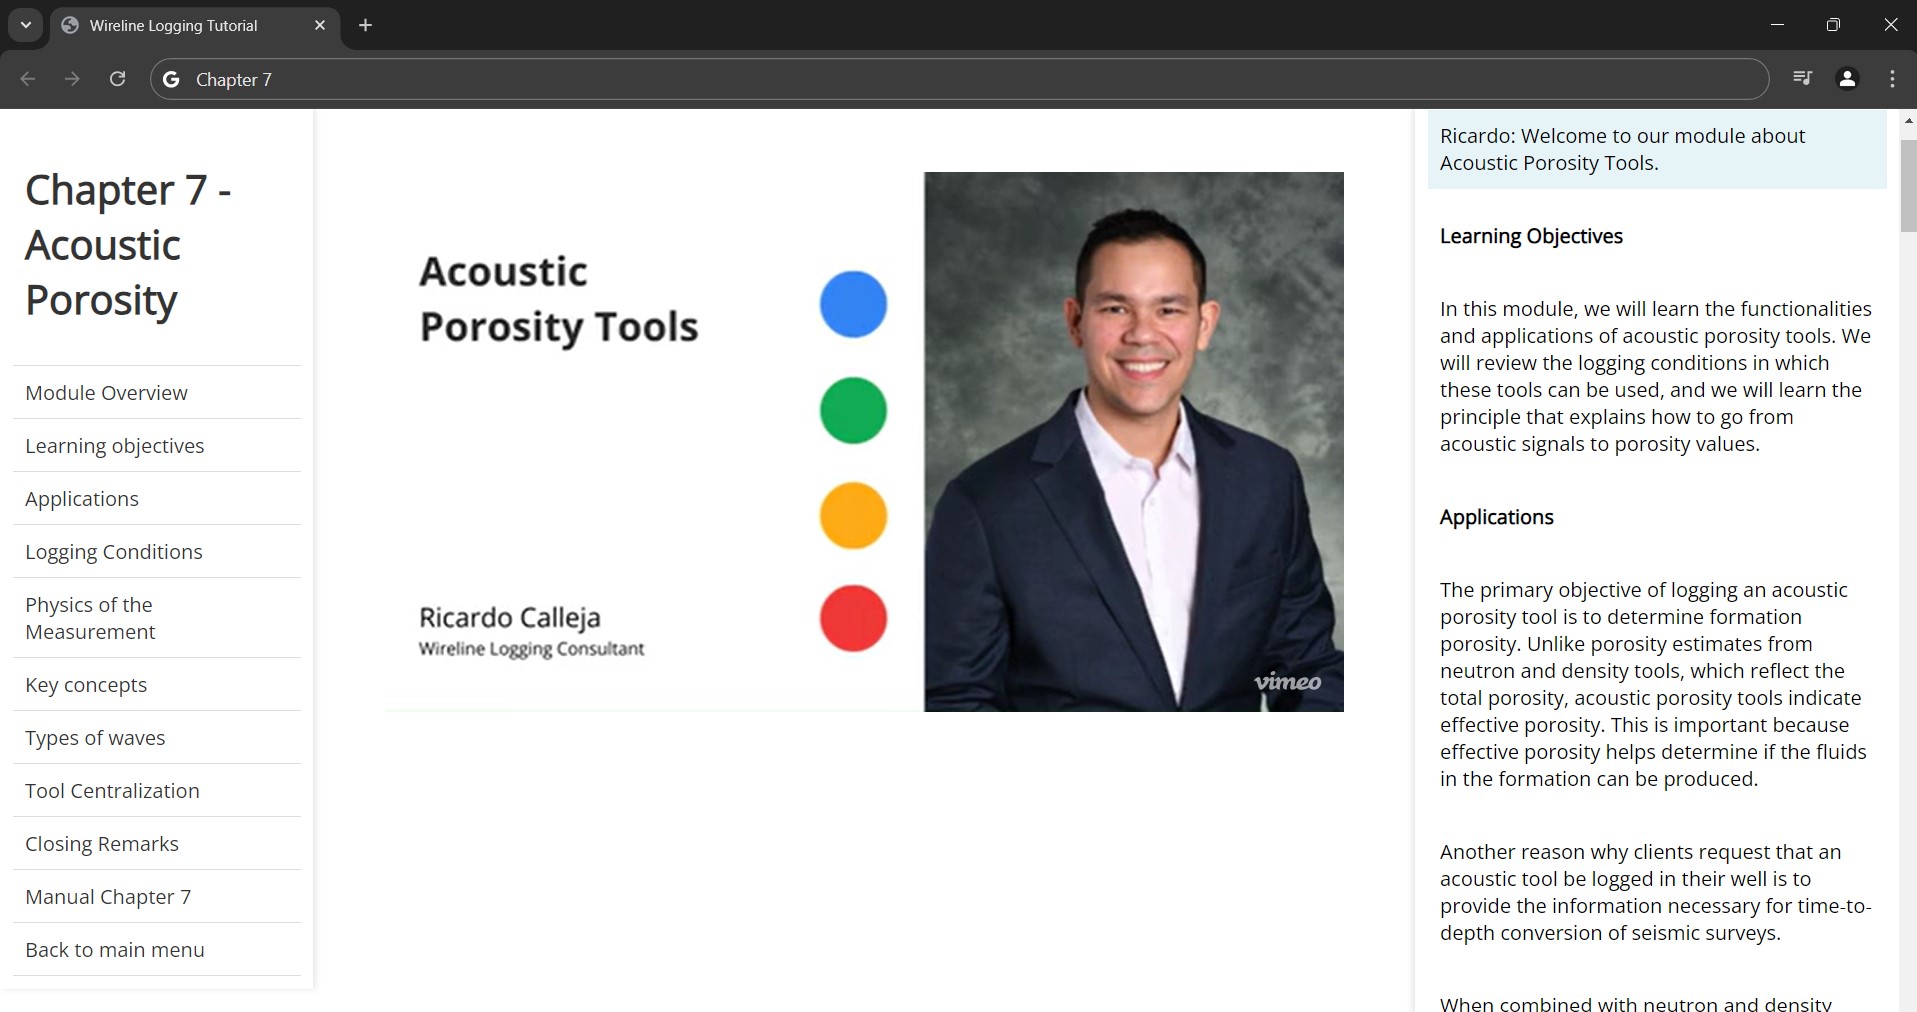This screenshot has height=1012, width=1917.
Task: Expand the tab search dropdown arrow
Action: pos(26,25)
